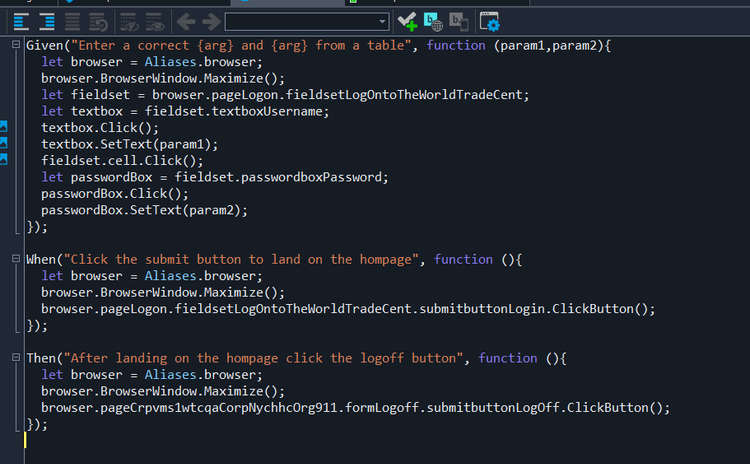750x464 pixels.
Task: Toggle the crossed-out eye hide icon
Action: click(129, 22)
